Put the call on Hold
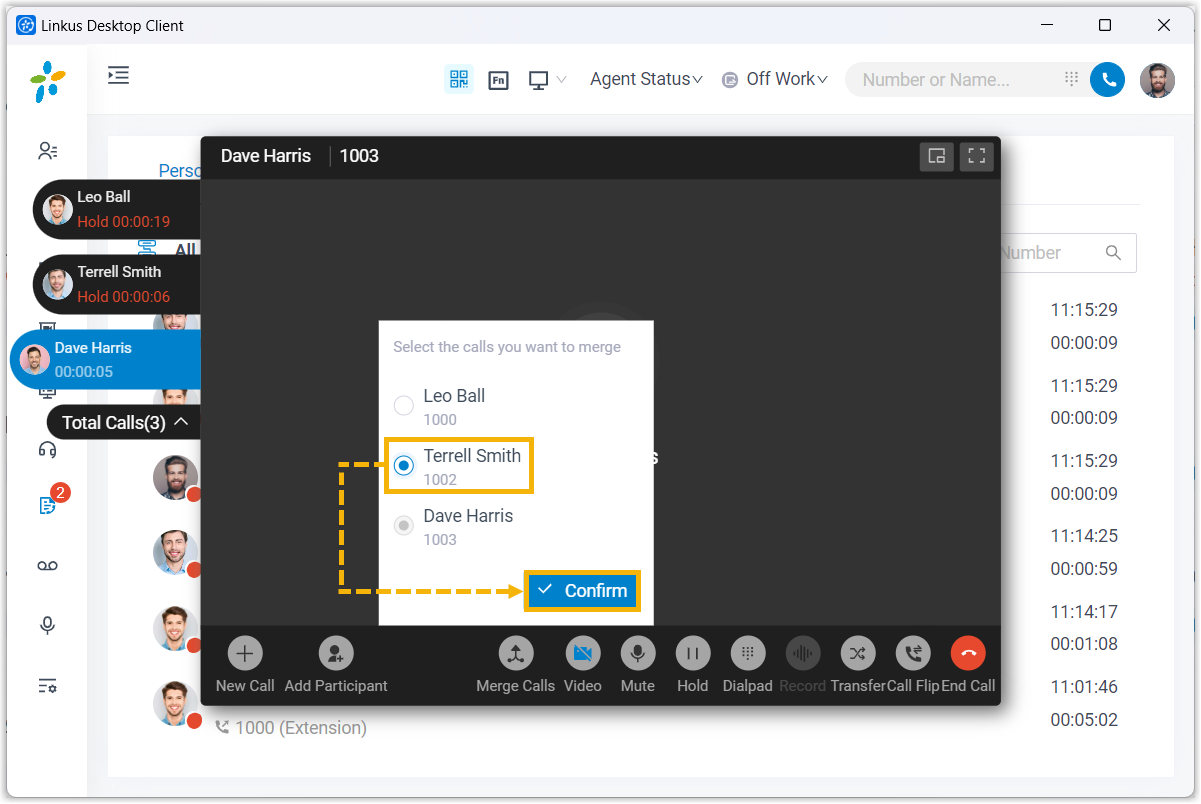The height and width of the screenshot is (804, 1201). tap(692, 654)
